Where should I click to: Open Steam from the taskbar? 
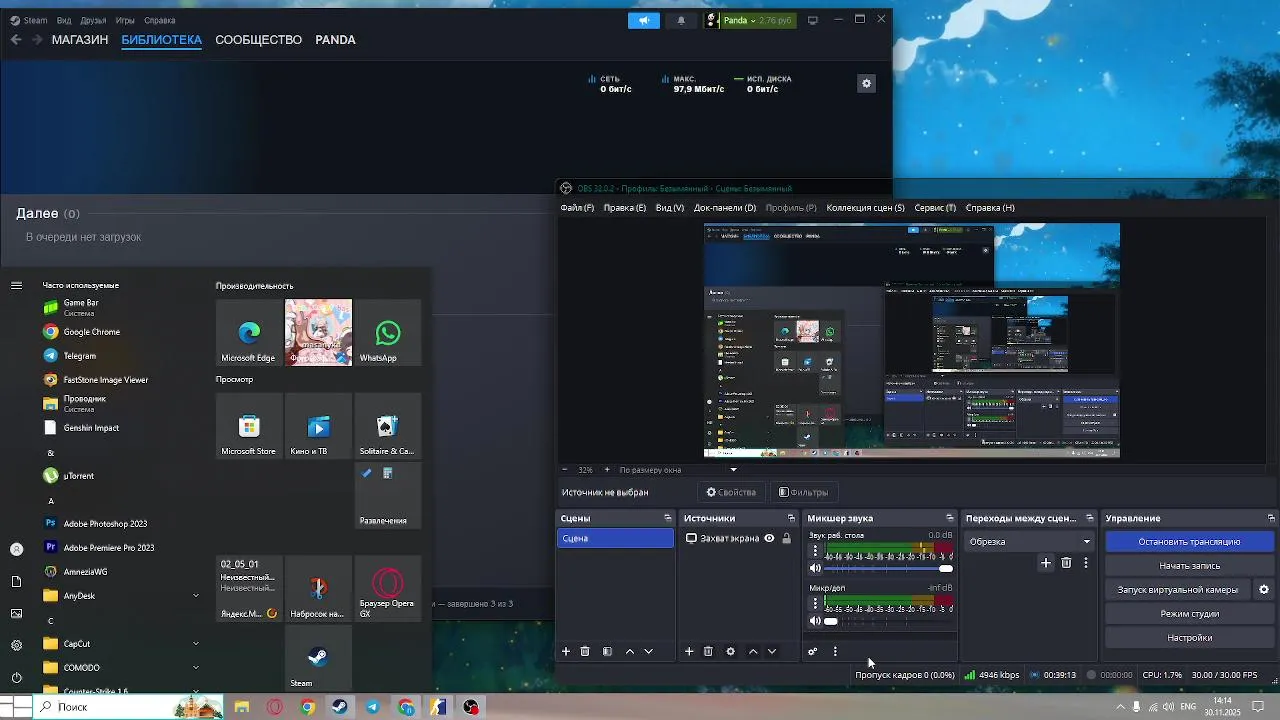(340, 707)
